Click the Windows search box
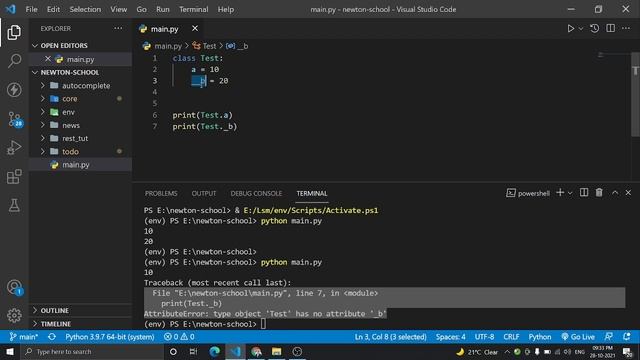Image resolution: width=640 pixels, height=360 pixels. [92, 351]
